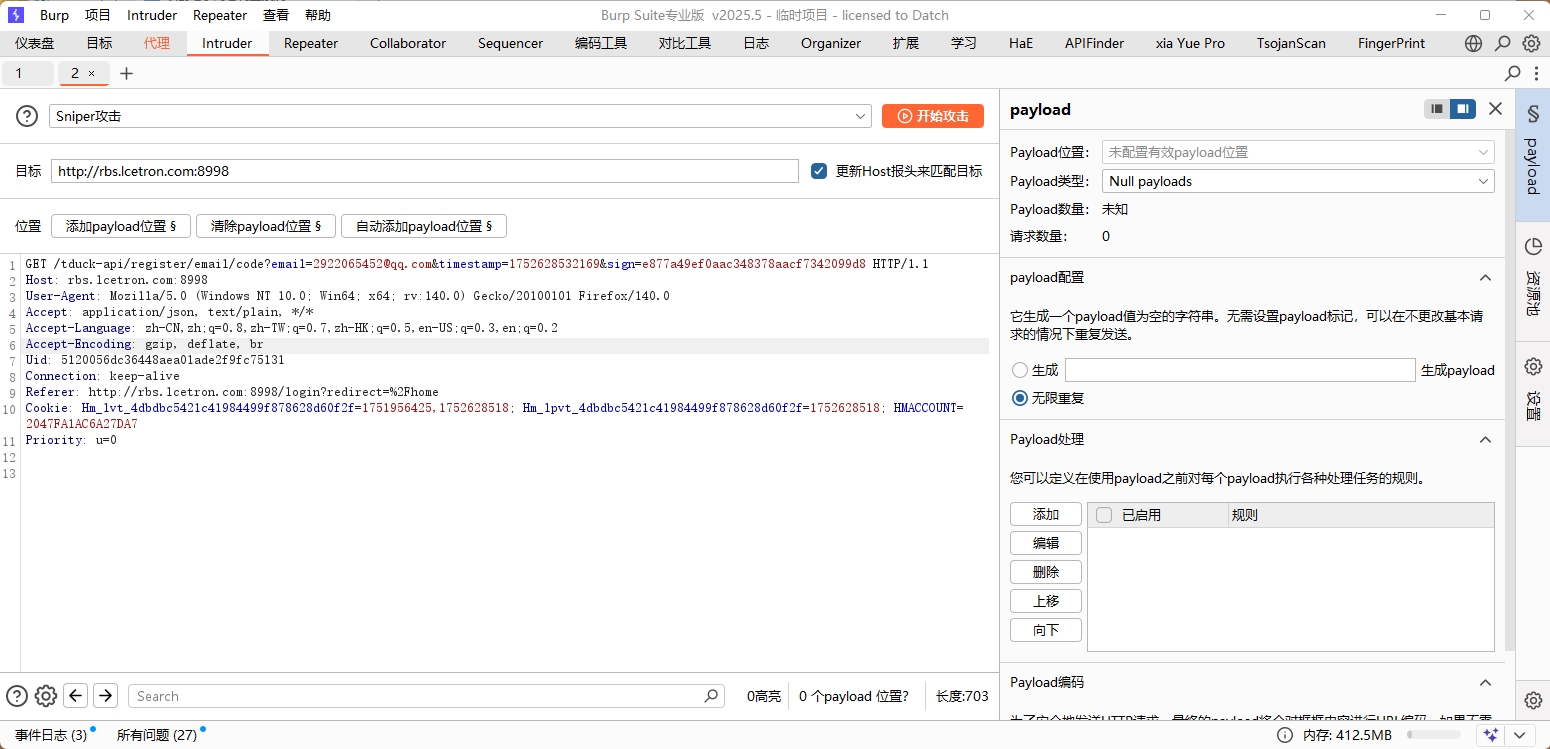
Task: Click the info icon beside 内存 in status bar
Action: pyautogui.click(x=1285, y=735)
